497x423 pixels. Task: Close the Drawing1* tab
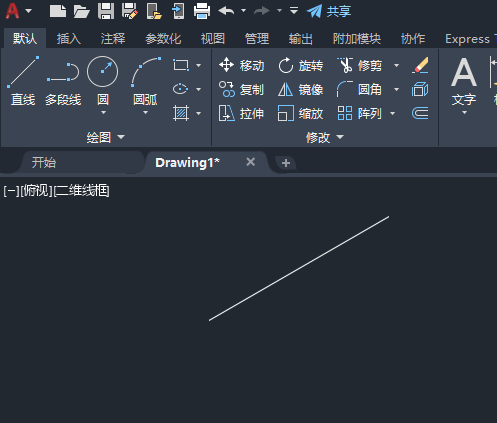coord(251,162)
